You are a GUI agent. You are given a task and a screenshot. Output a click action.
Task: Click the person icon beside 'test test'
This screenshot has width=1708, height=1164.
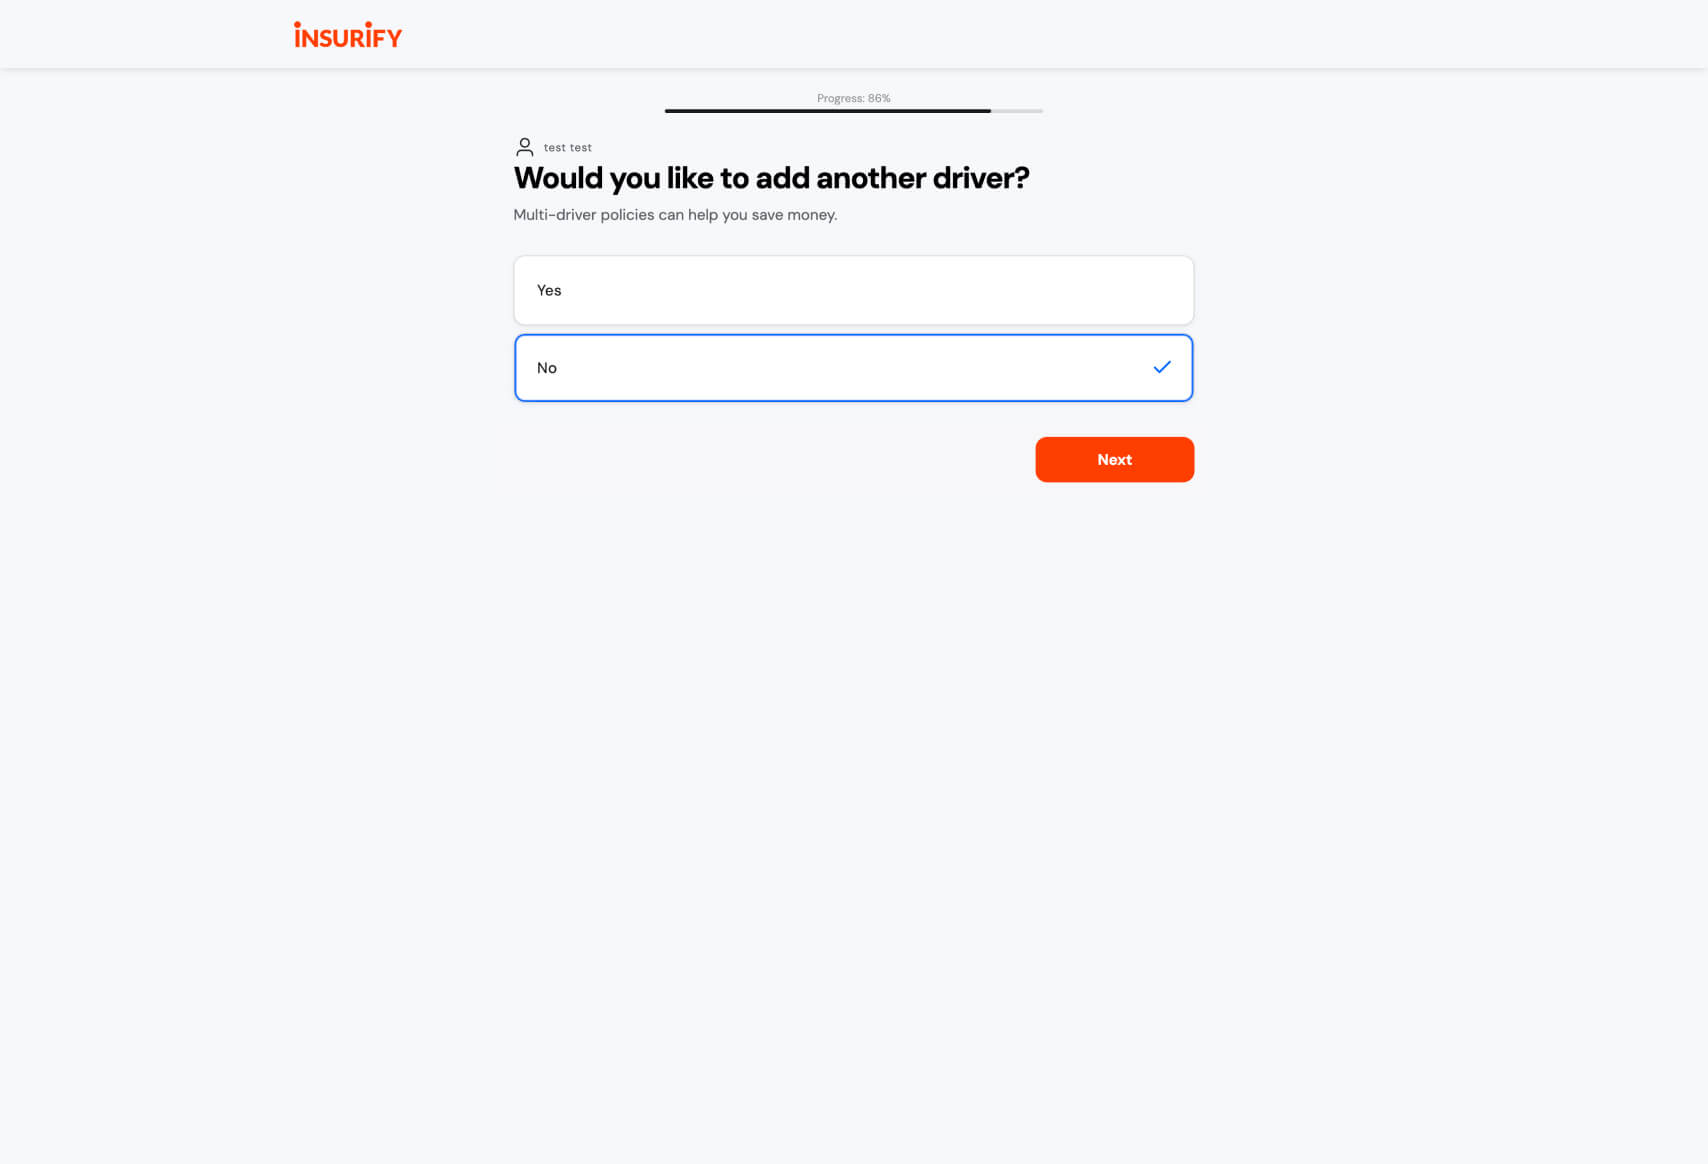click(x=524, y=147)
